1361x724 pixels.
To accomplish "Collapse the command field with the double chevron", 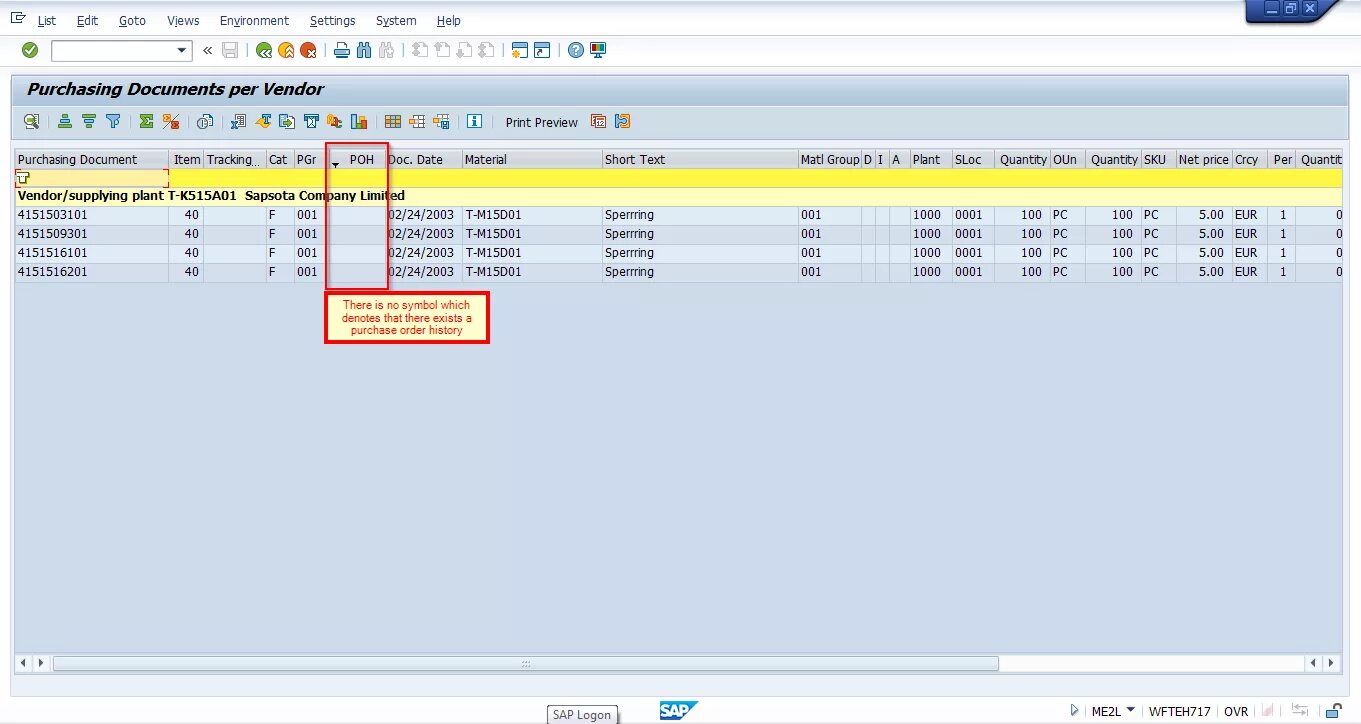I will pyautogui.click(x=208, y=50).
